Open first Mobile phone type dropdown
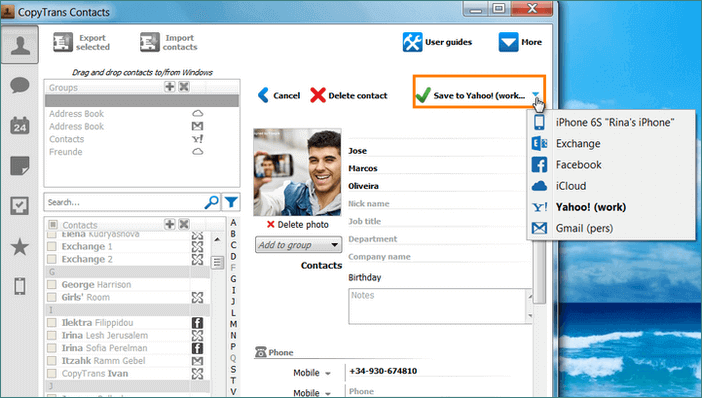Viewport: 702px width, 398px height. click(x=312, y=372)
